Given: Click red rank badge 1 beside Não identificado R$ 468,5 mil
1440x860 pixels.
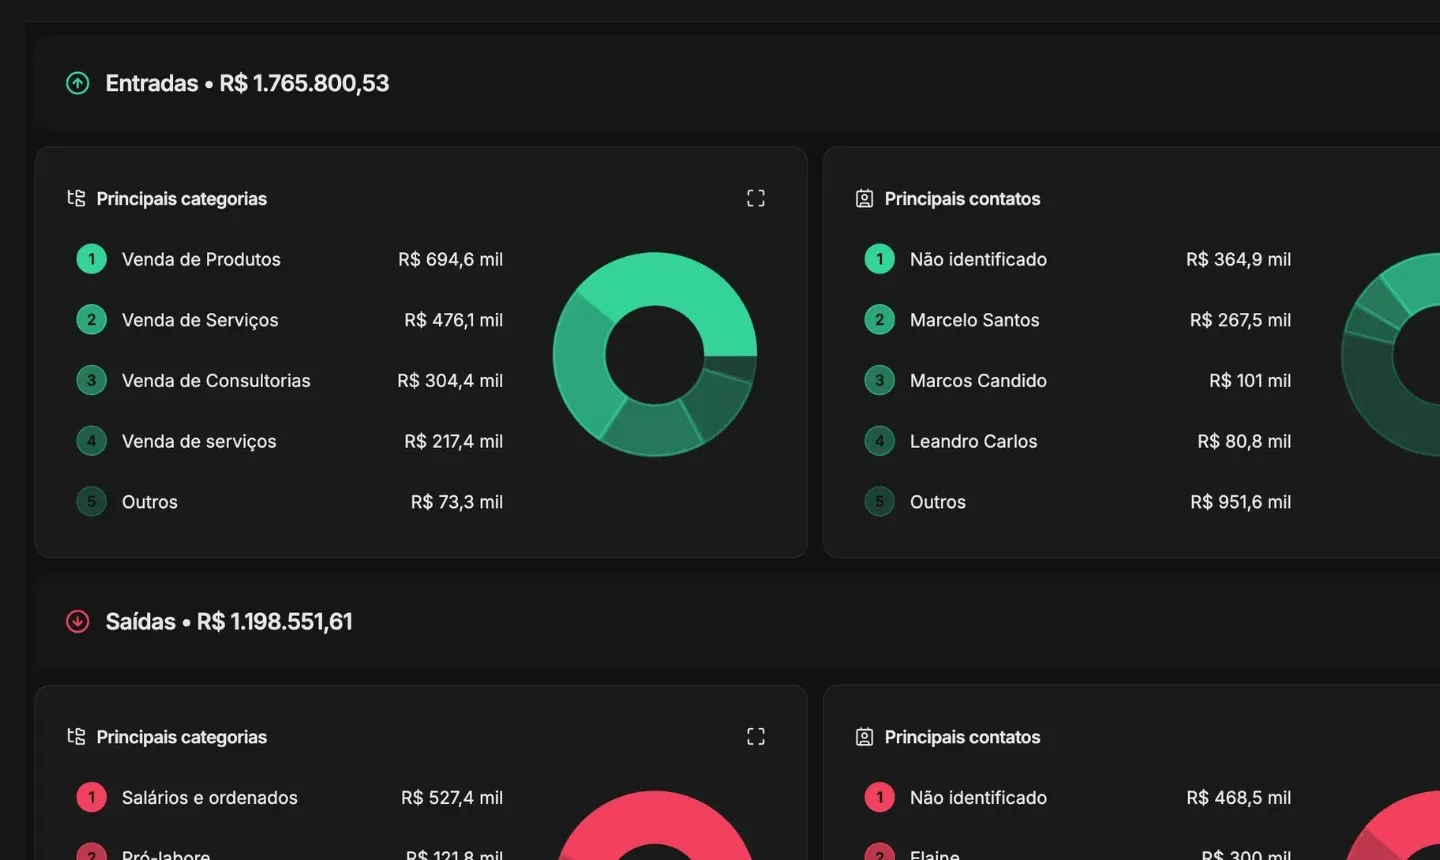Looking at the screenshot, I should click(879, 797).
